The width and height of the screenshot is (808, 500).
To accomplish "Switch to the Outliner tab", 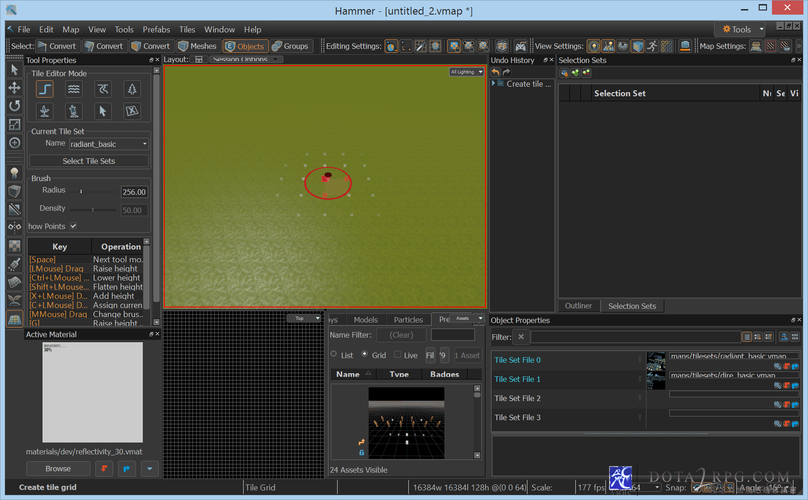I will 578,306.
